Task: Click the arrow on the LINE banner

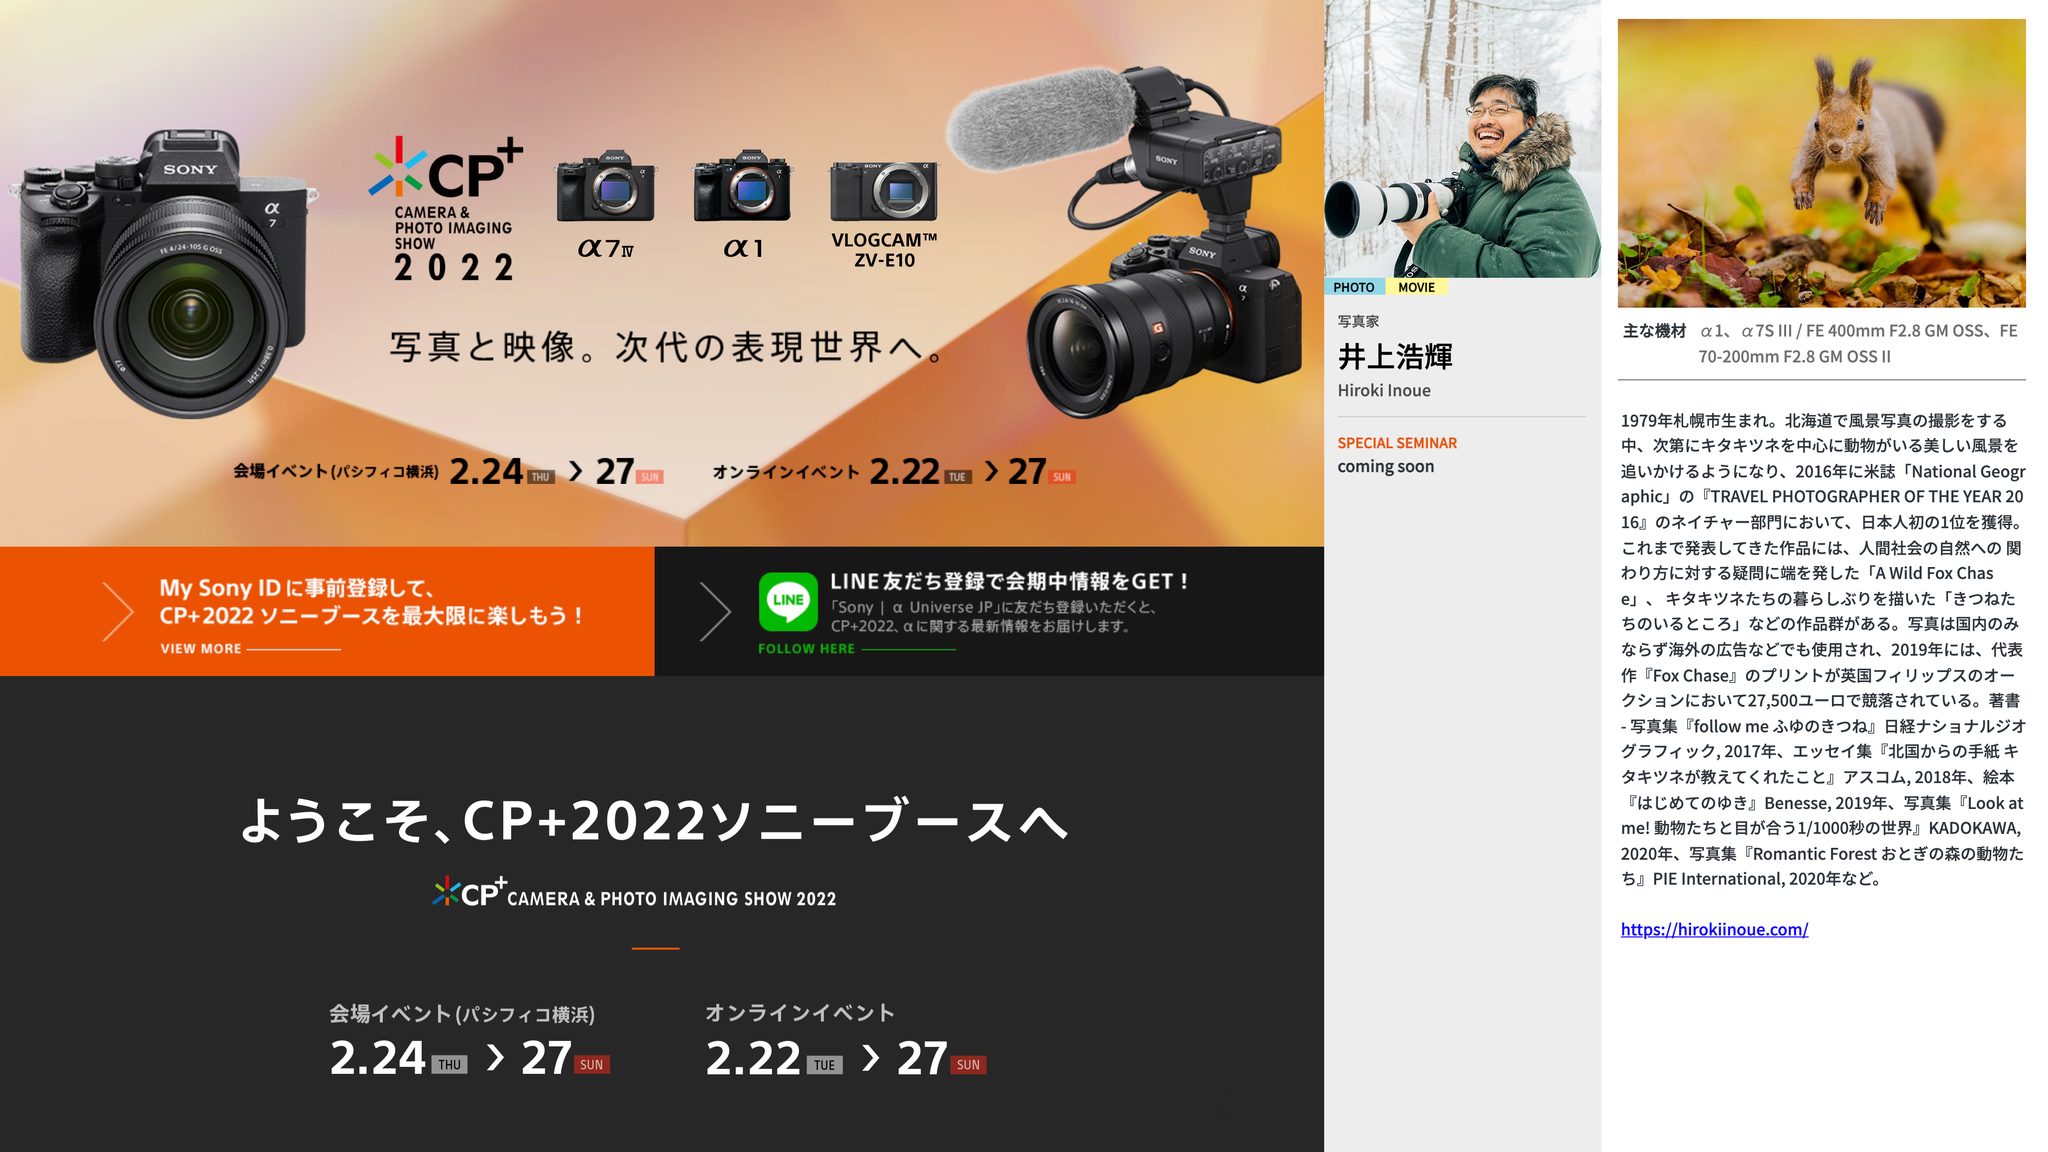Action: tap(715, 610)
